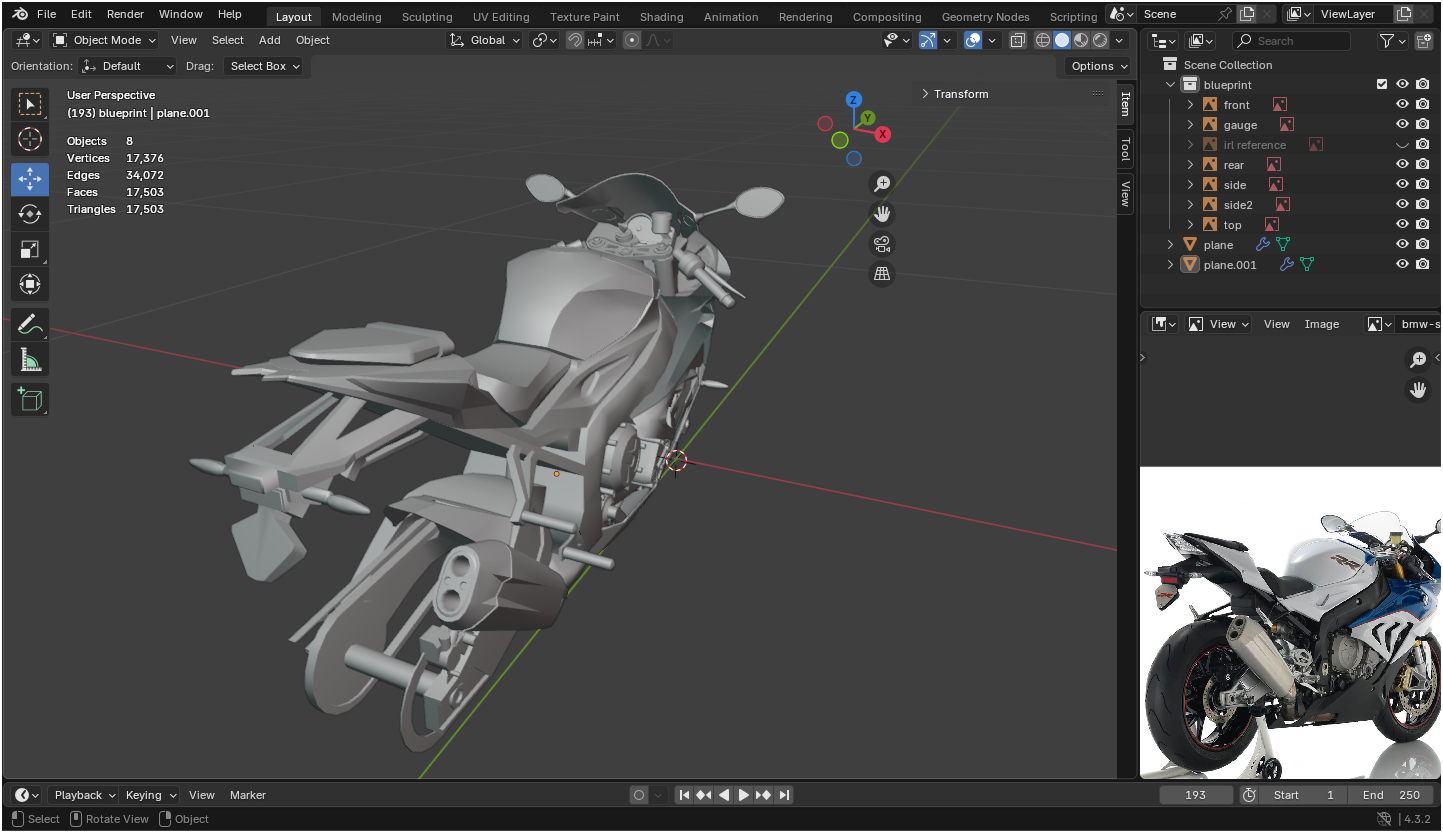Toggle auto keying record button
1443x833 pixels.
coord(639,795)
